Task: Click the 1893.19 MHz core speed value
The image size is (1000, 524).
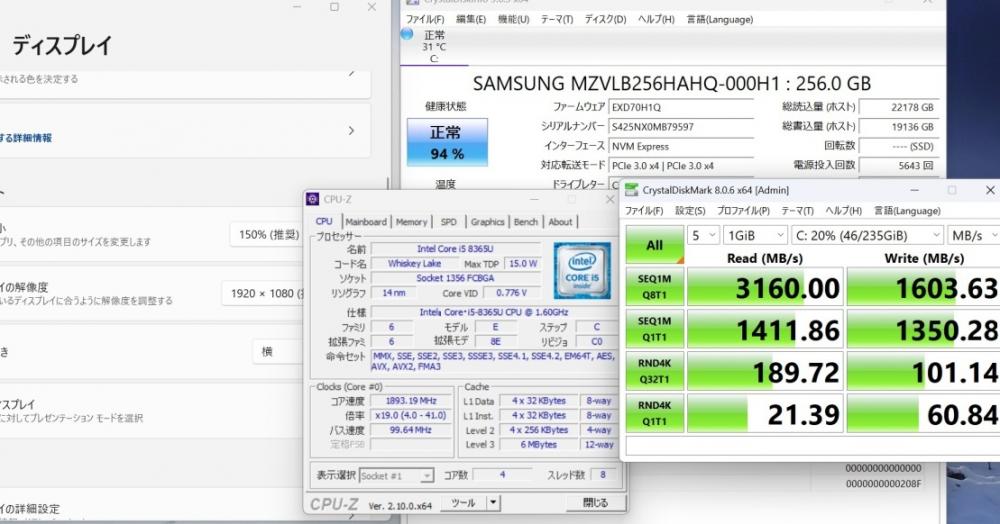Action: click(411, 401)
